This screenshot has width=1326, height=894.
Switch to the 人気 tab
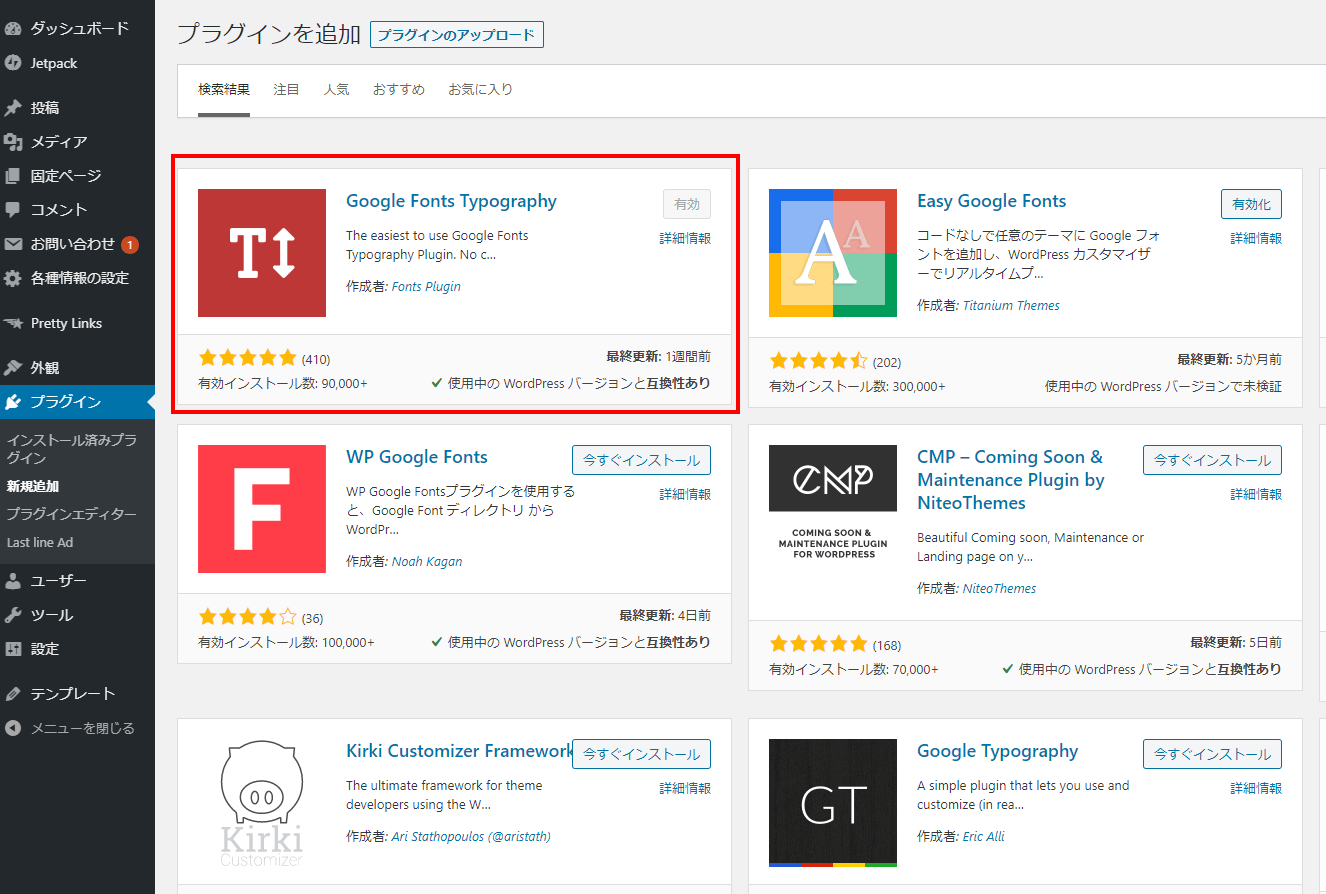336,89
